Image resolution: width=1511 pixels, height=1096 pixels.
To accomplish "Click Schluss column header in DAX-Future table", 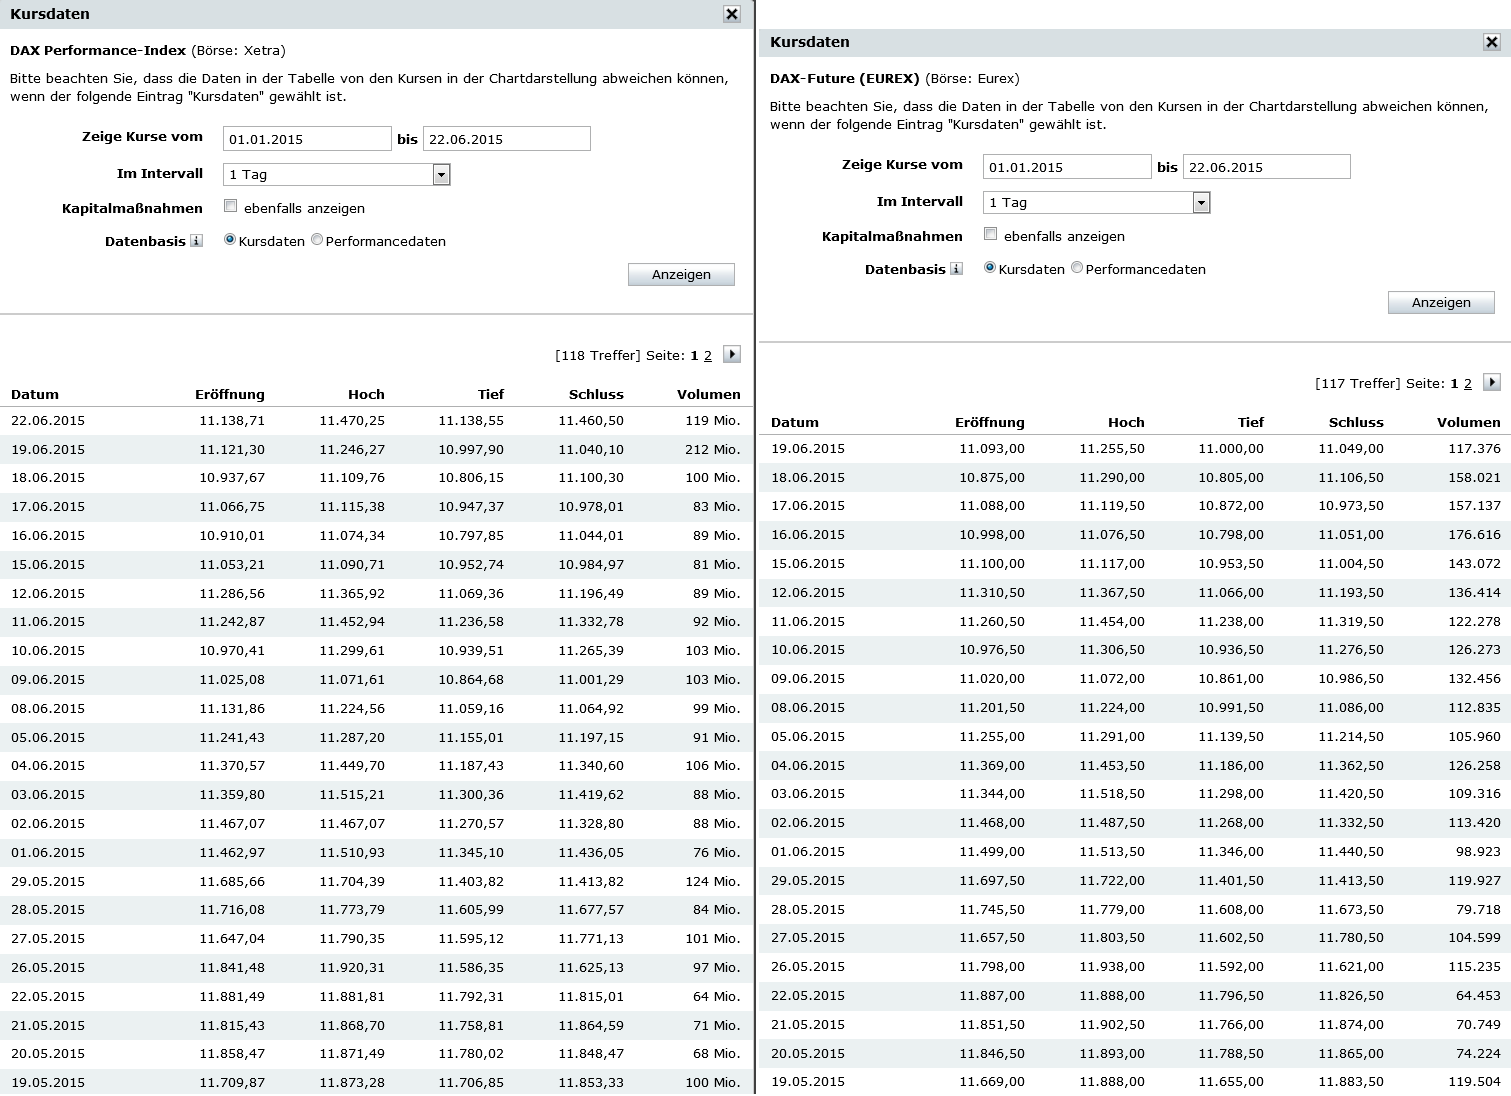I will tap(1356, 423).
